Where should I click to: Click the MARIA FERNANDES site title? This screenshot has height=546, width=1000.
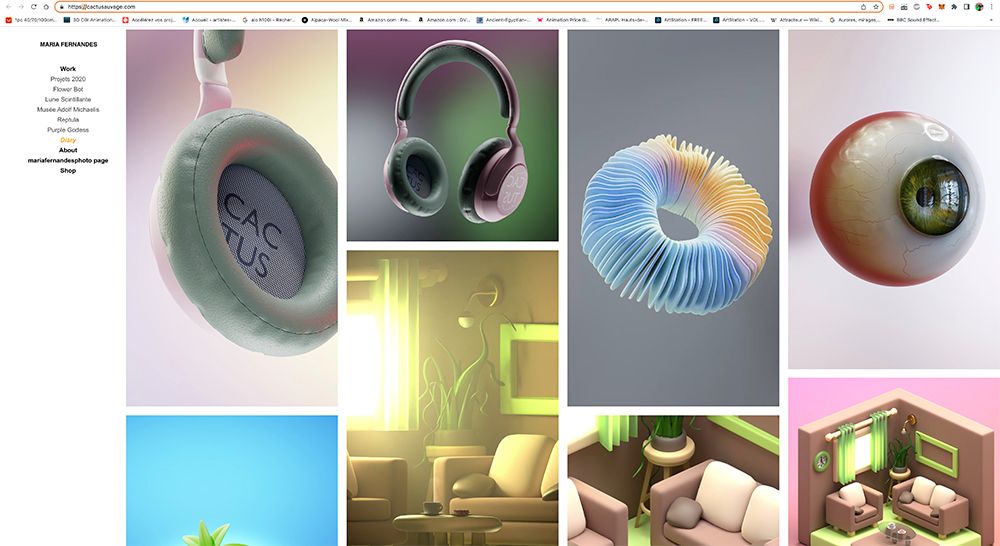coord(68,44)
